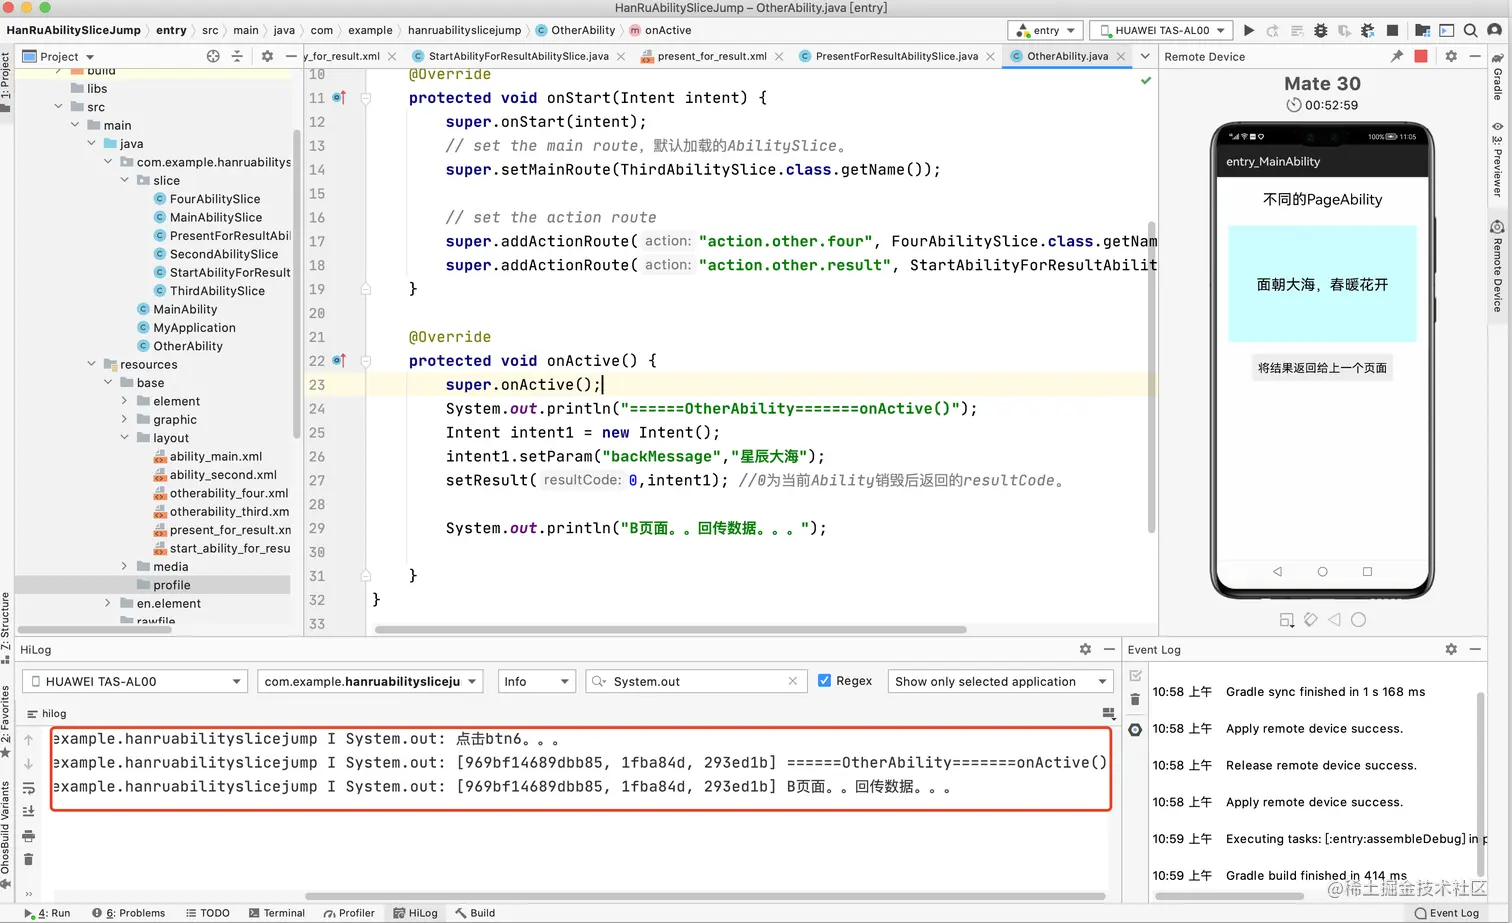Open the Info log level dropdown
Viewport: 1512px width, 923px height.
pyautogui.click(x=536, y=681)
